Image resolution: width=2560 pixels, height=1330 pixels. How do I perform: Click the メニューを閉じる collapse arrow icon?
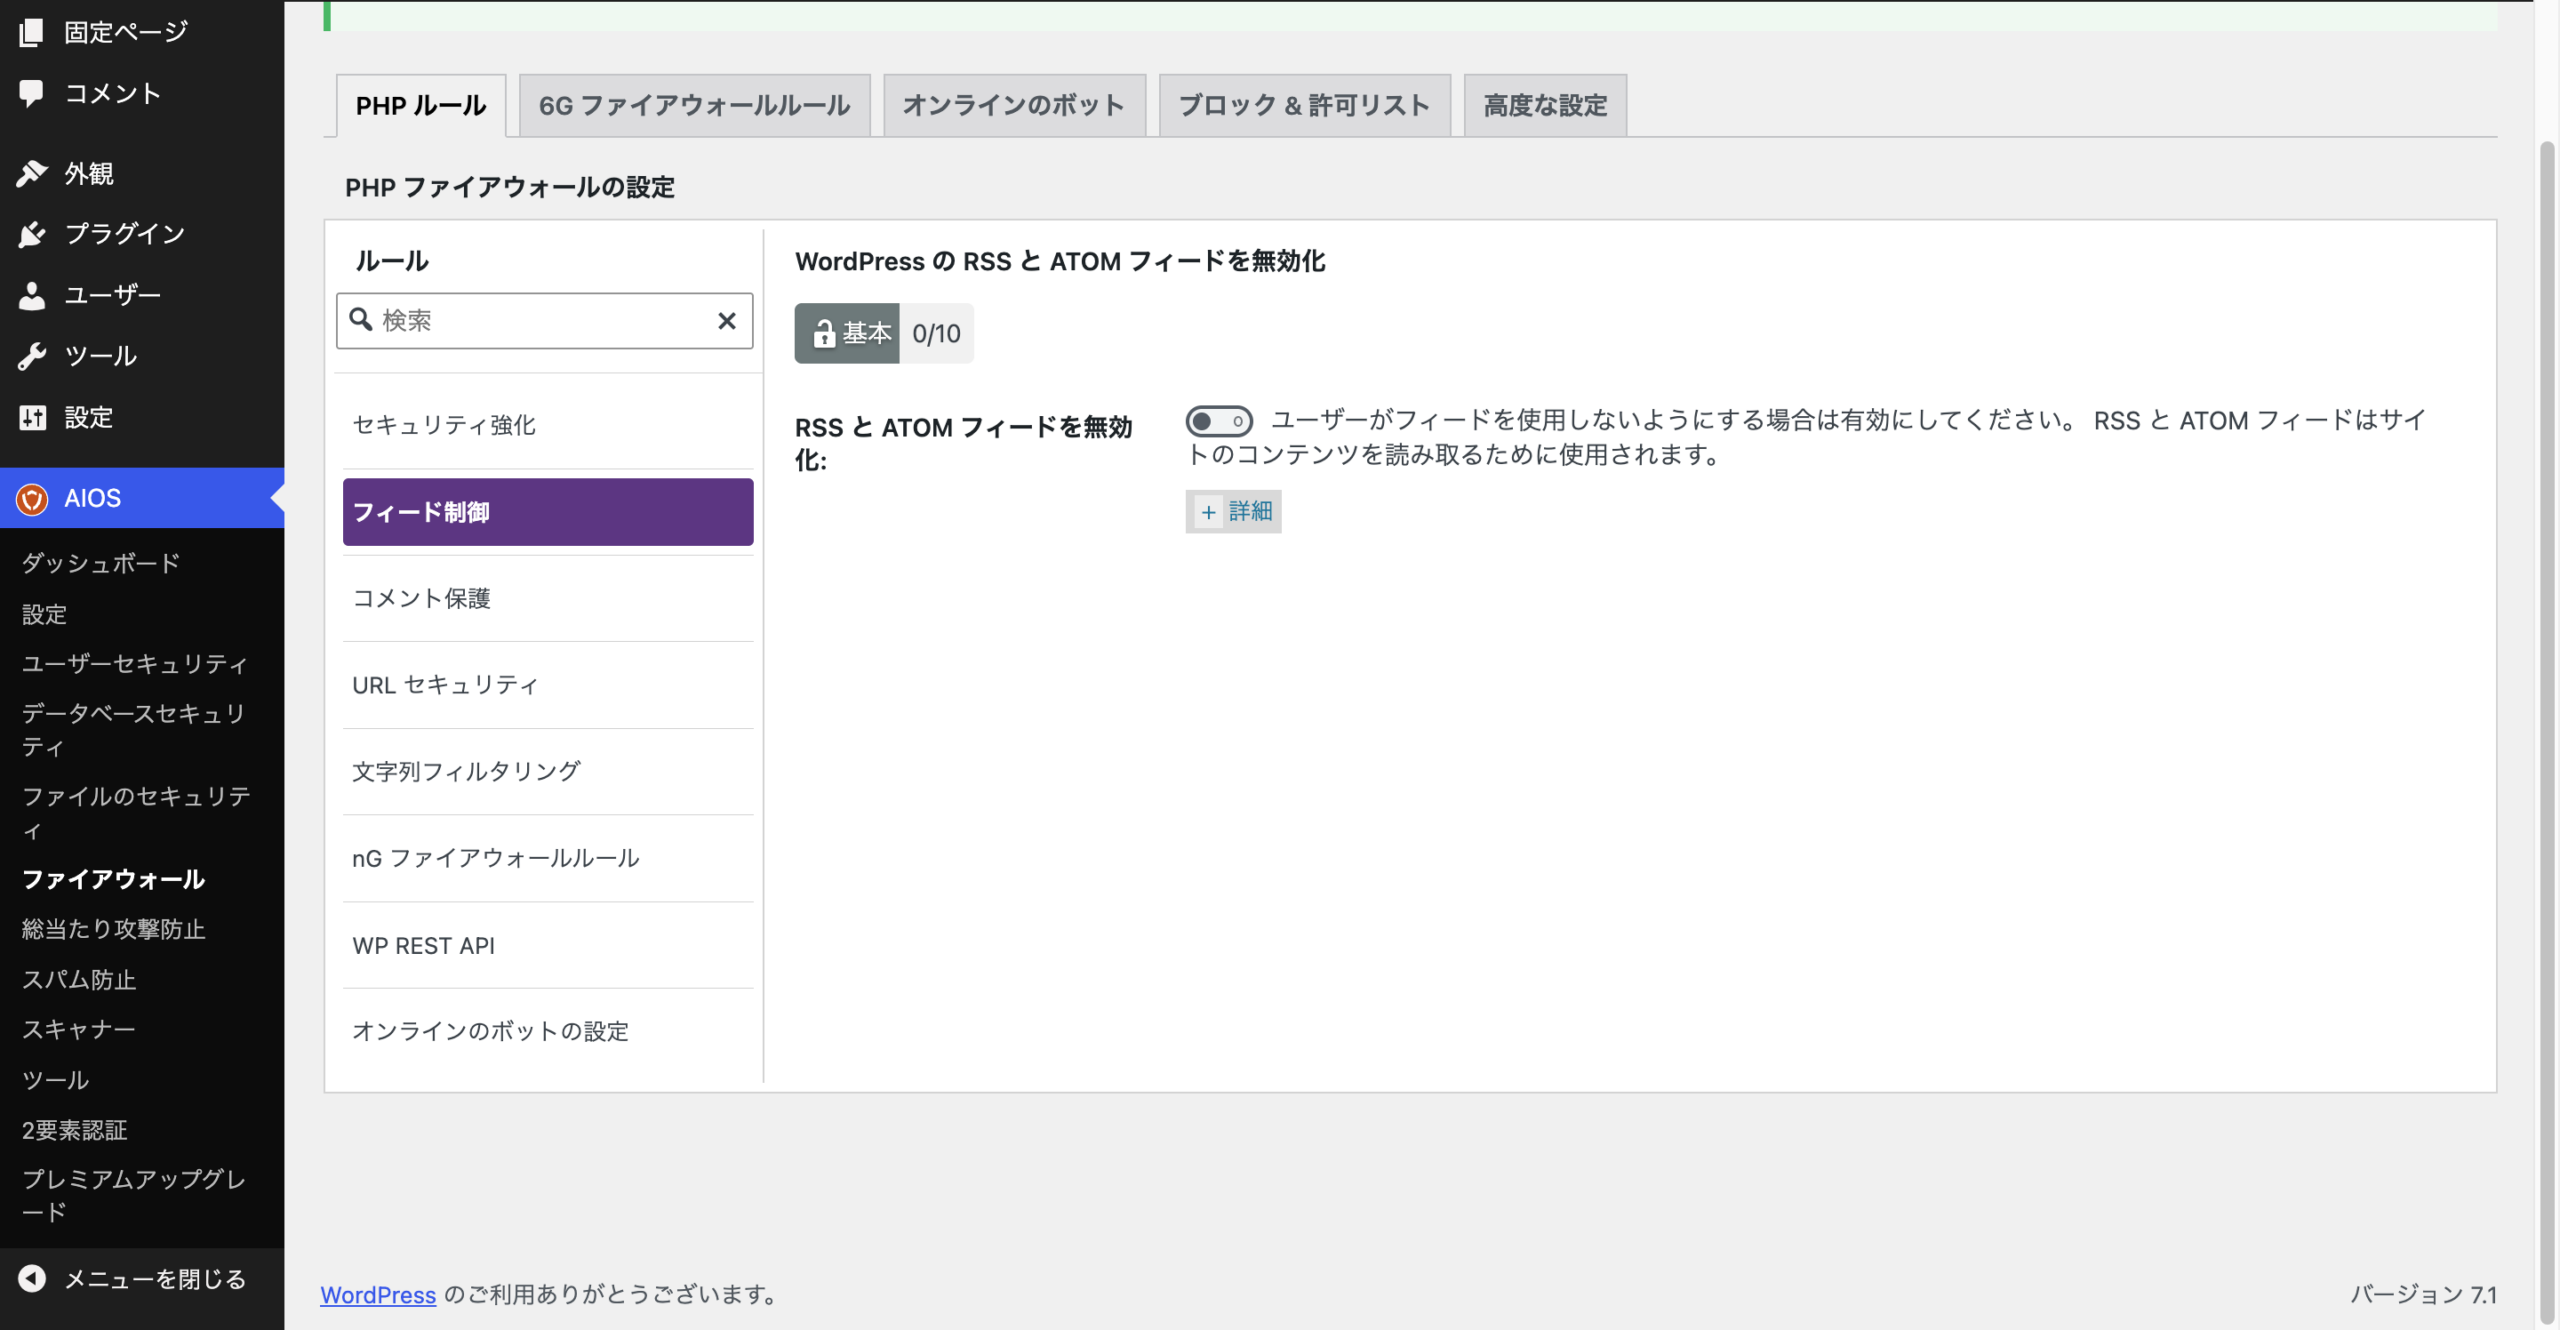pyautogui.click(x=32, y=1279)
